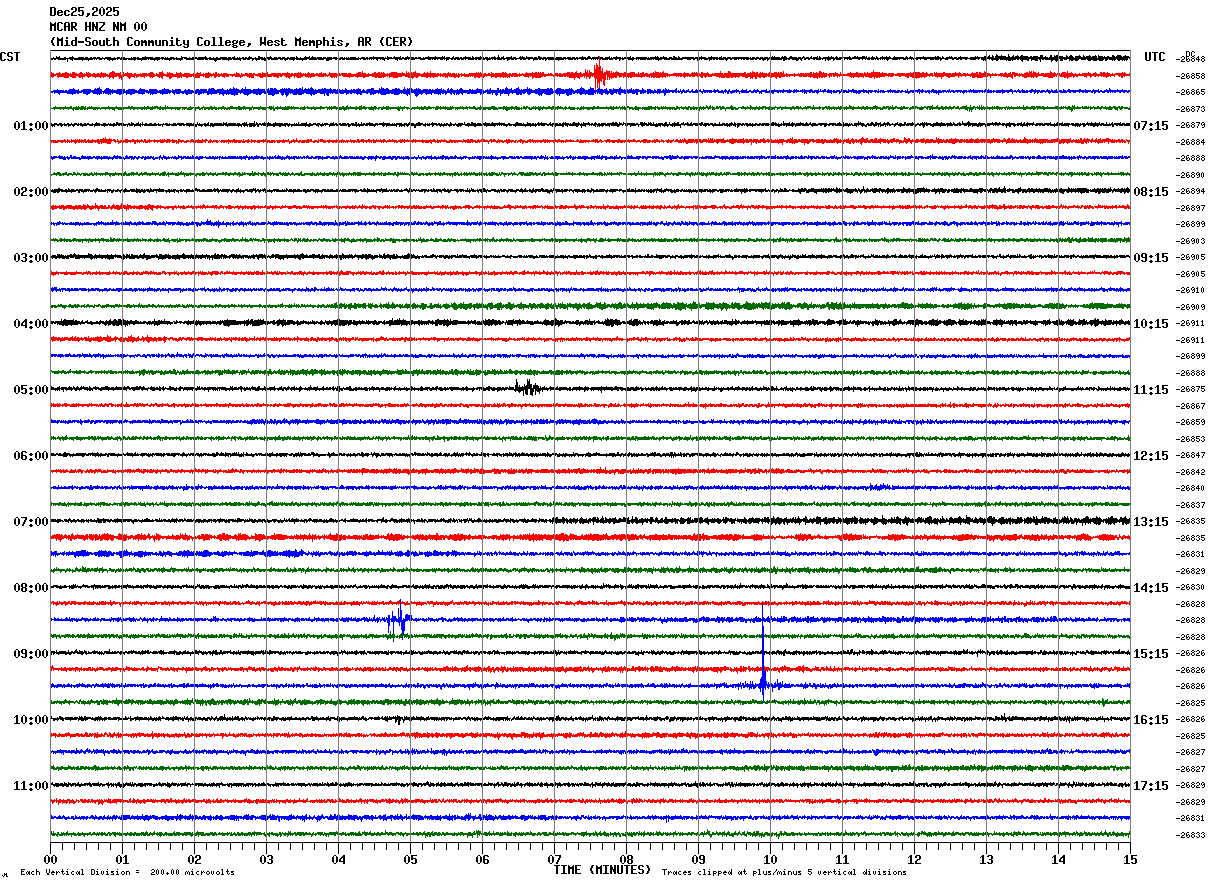The height and width of the screenshot is (886, 1210).
Task: Select the 10:00 CST row label
Action: 30,720
